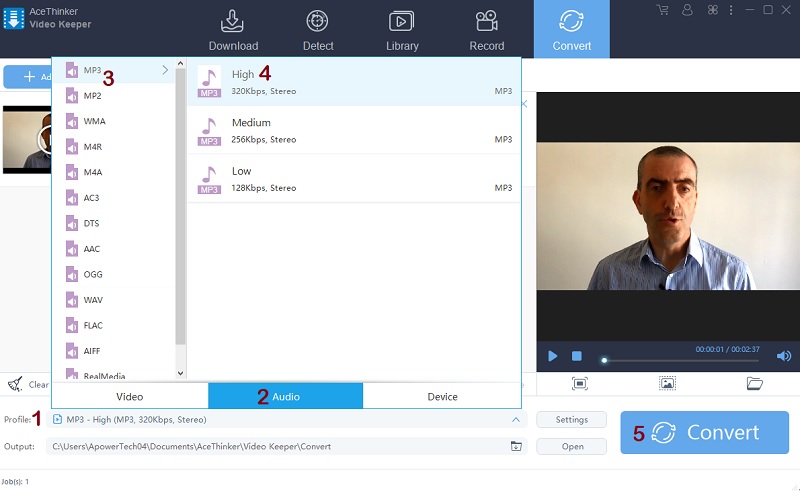Click the Settings button
The height and width of the screenshot is (491, 800).
(x=571, y=420)
